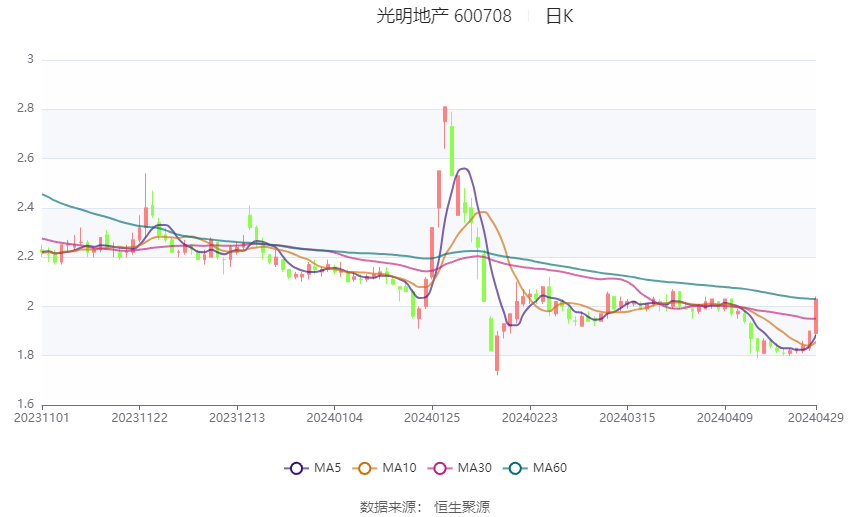This screenshot has height=517, width=850.
Task: Click the x-axis date 20231122
Action: pos(139,418)
